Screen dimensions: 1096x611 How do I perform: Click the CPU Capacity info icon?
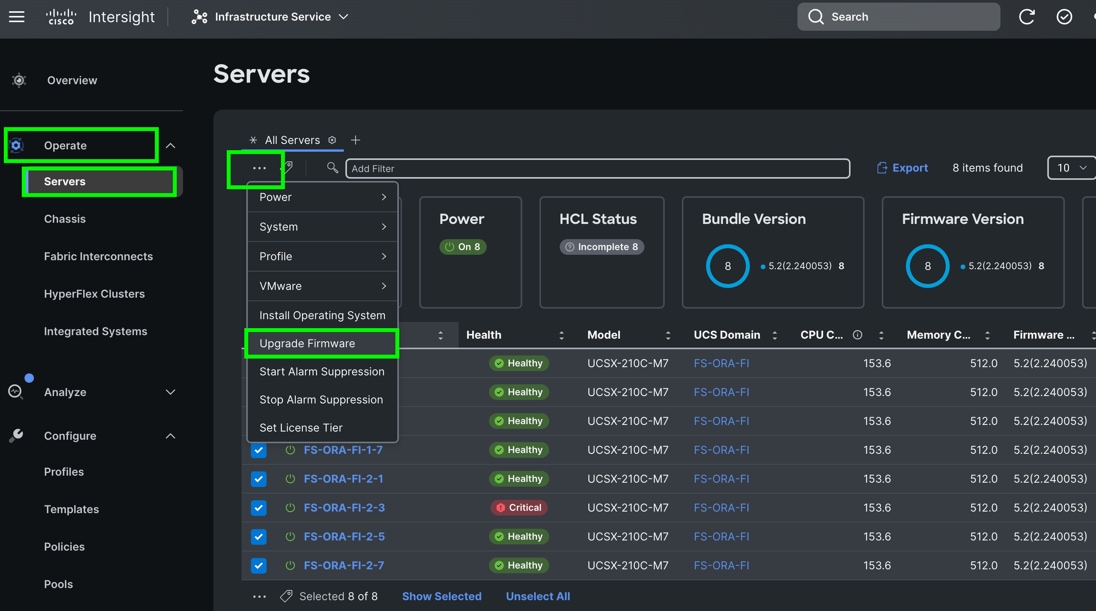point(857,335)
